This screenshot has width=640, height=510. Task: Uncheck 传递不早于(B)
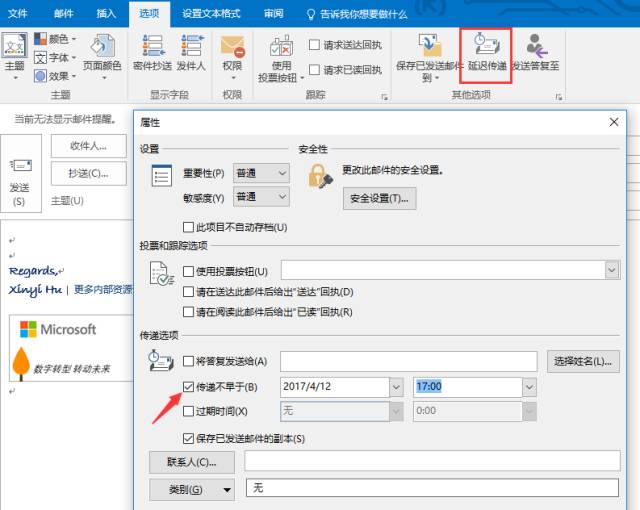(x=188, y=387)
